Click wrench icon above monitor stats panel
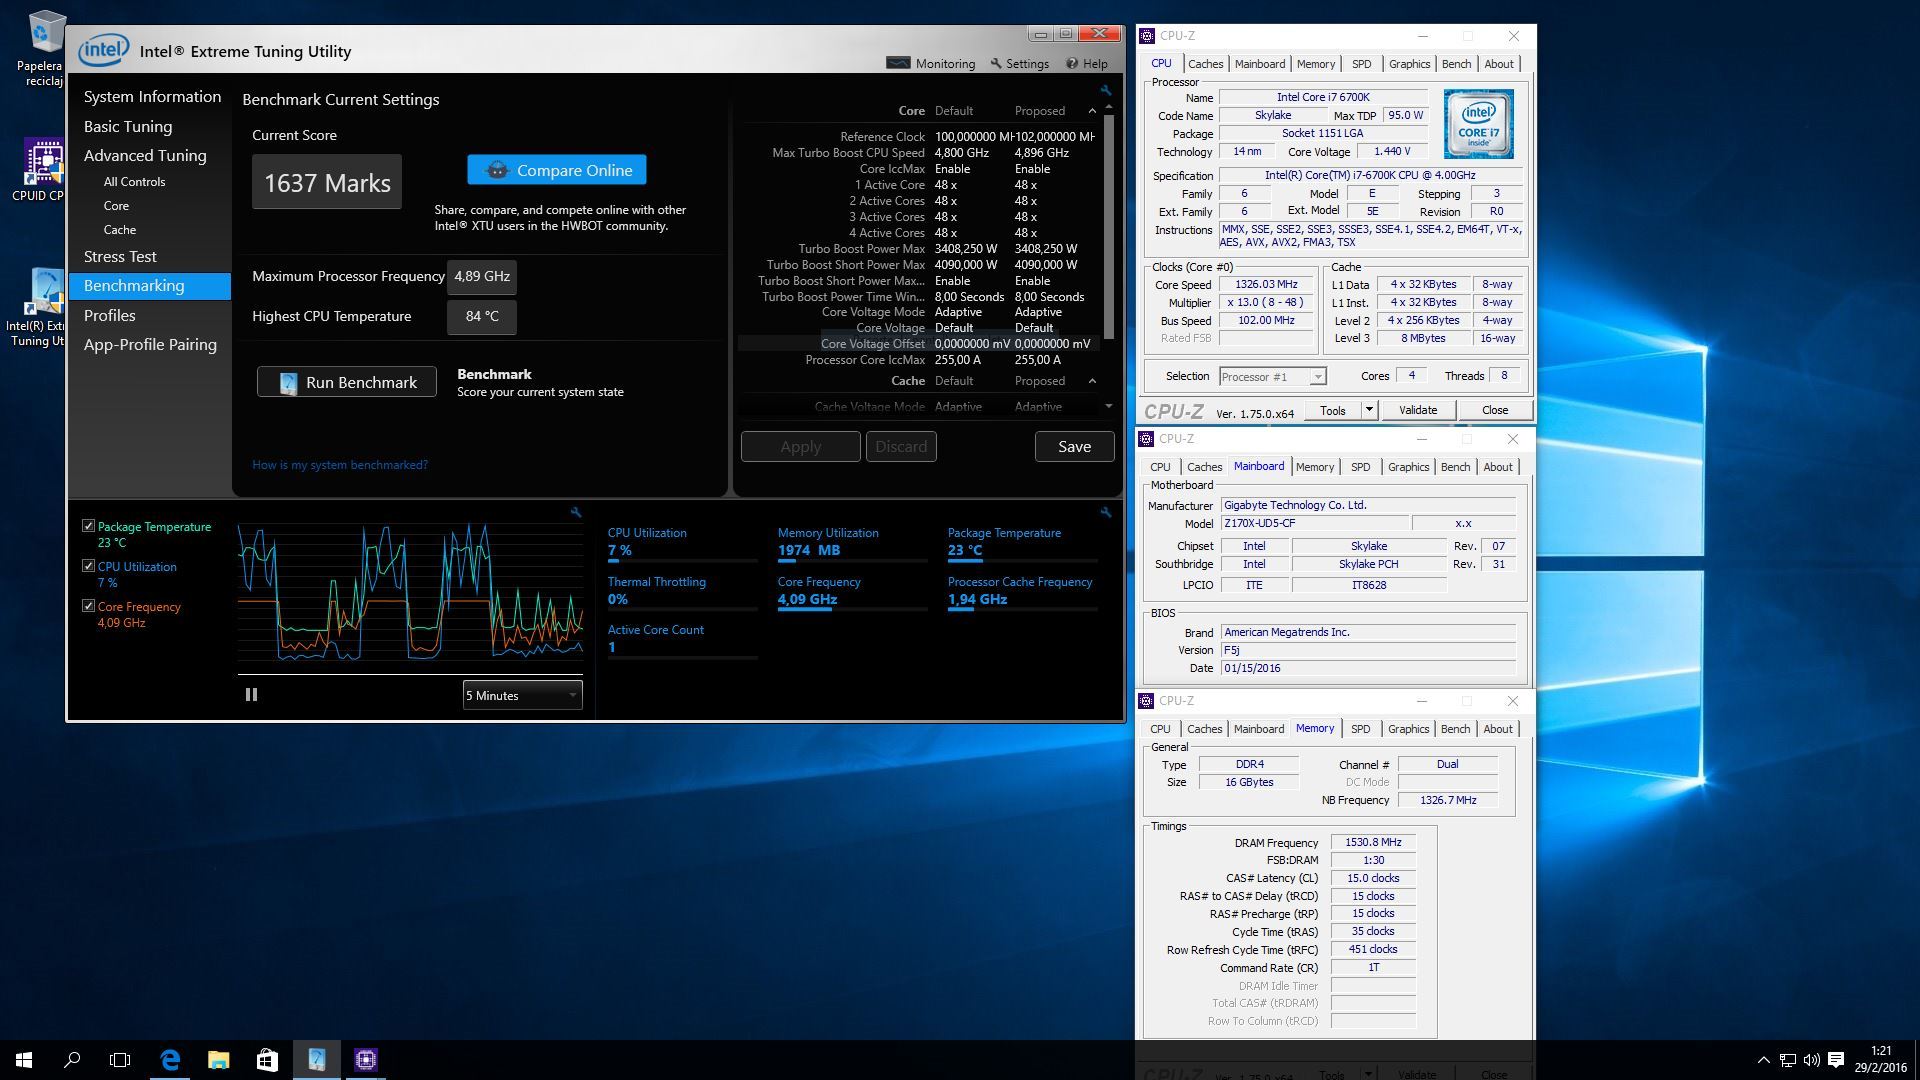Image resolution: width=1920 pixels, height=1080 pixels. tap(1106, 512)
